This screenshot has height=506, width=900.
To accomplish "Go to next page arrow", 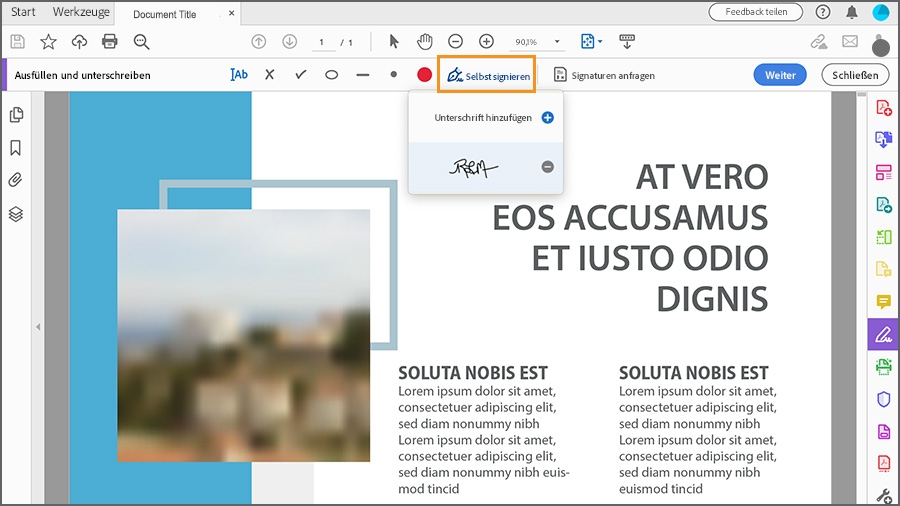I will (290, 41).
